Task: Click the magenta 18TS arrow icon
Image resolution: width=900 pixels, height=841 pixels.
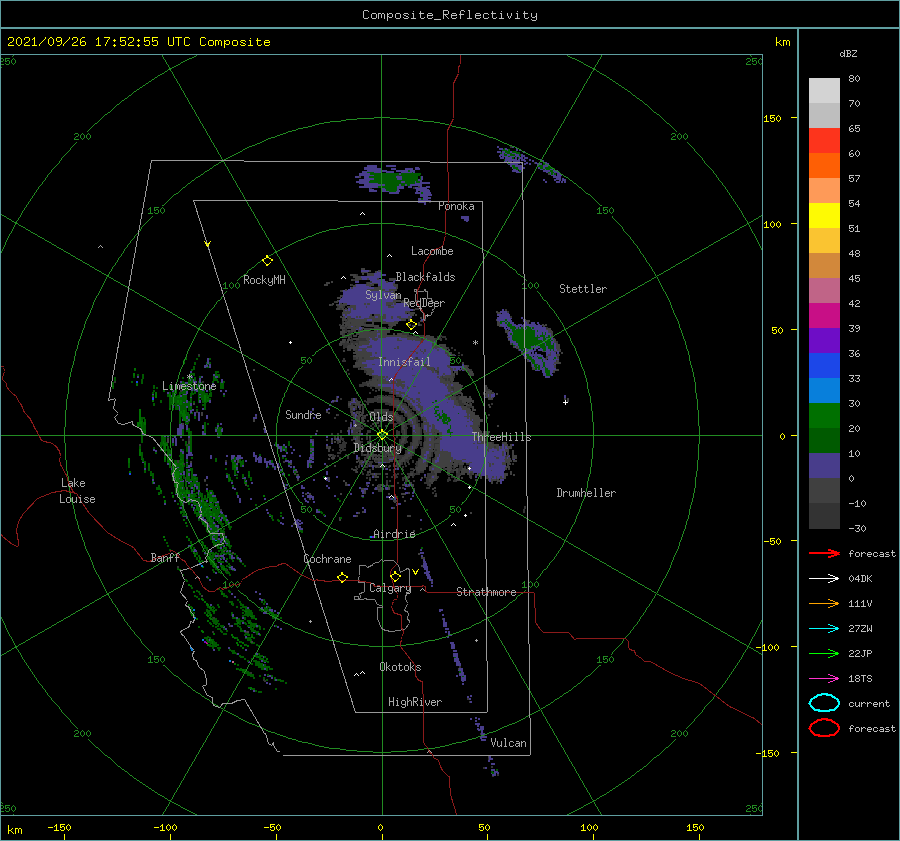Action: point(824,679)
